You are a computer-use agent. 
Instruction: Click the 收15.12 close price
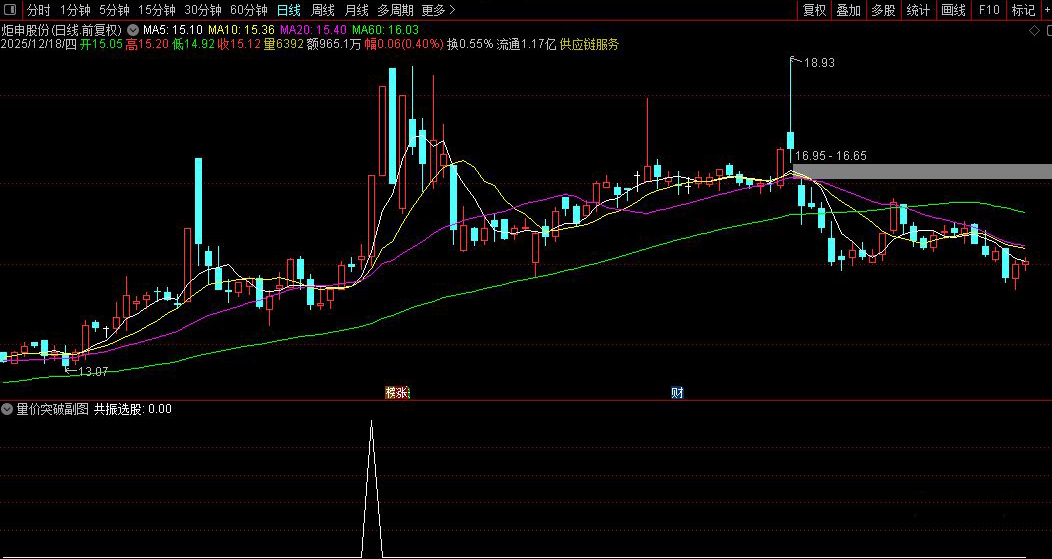[238, 44]
